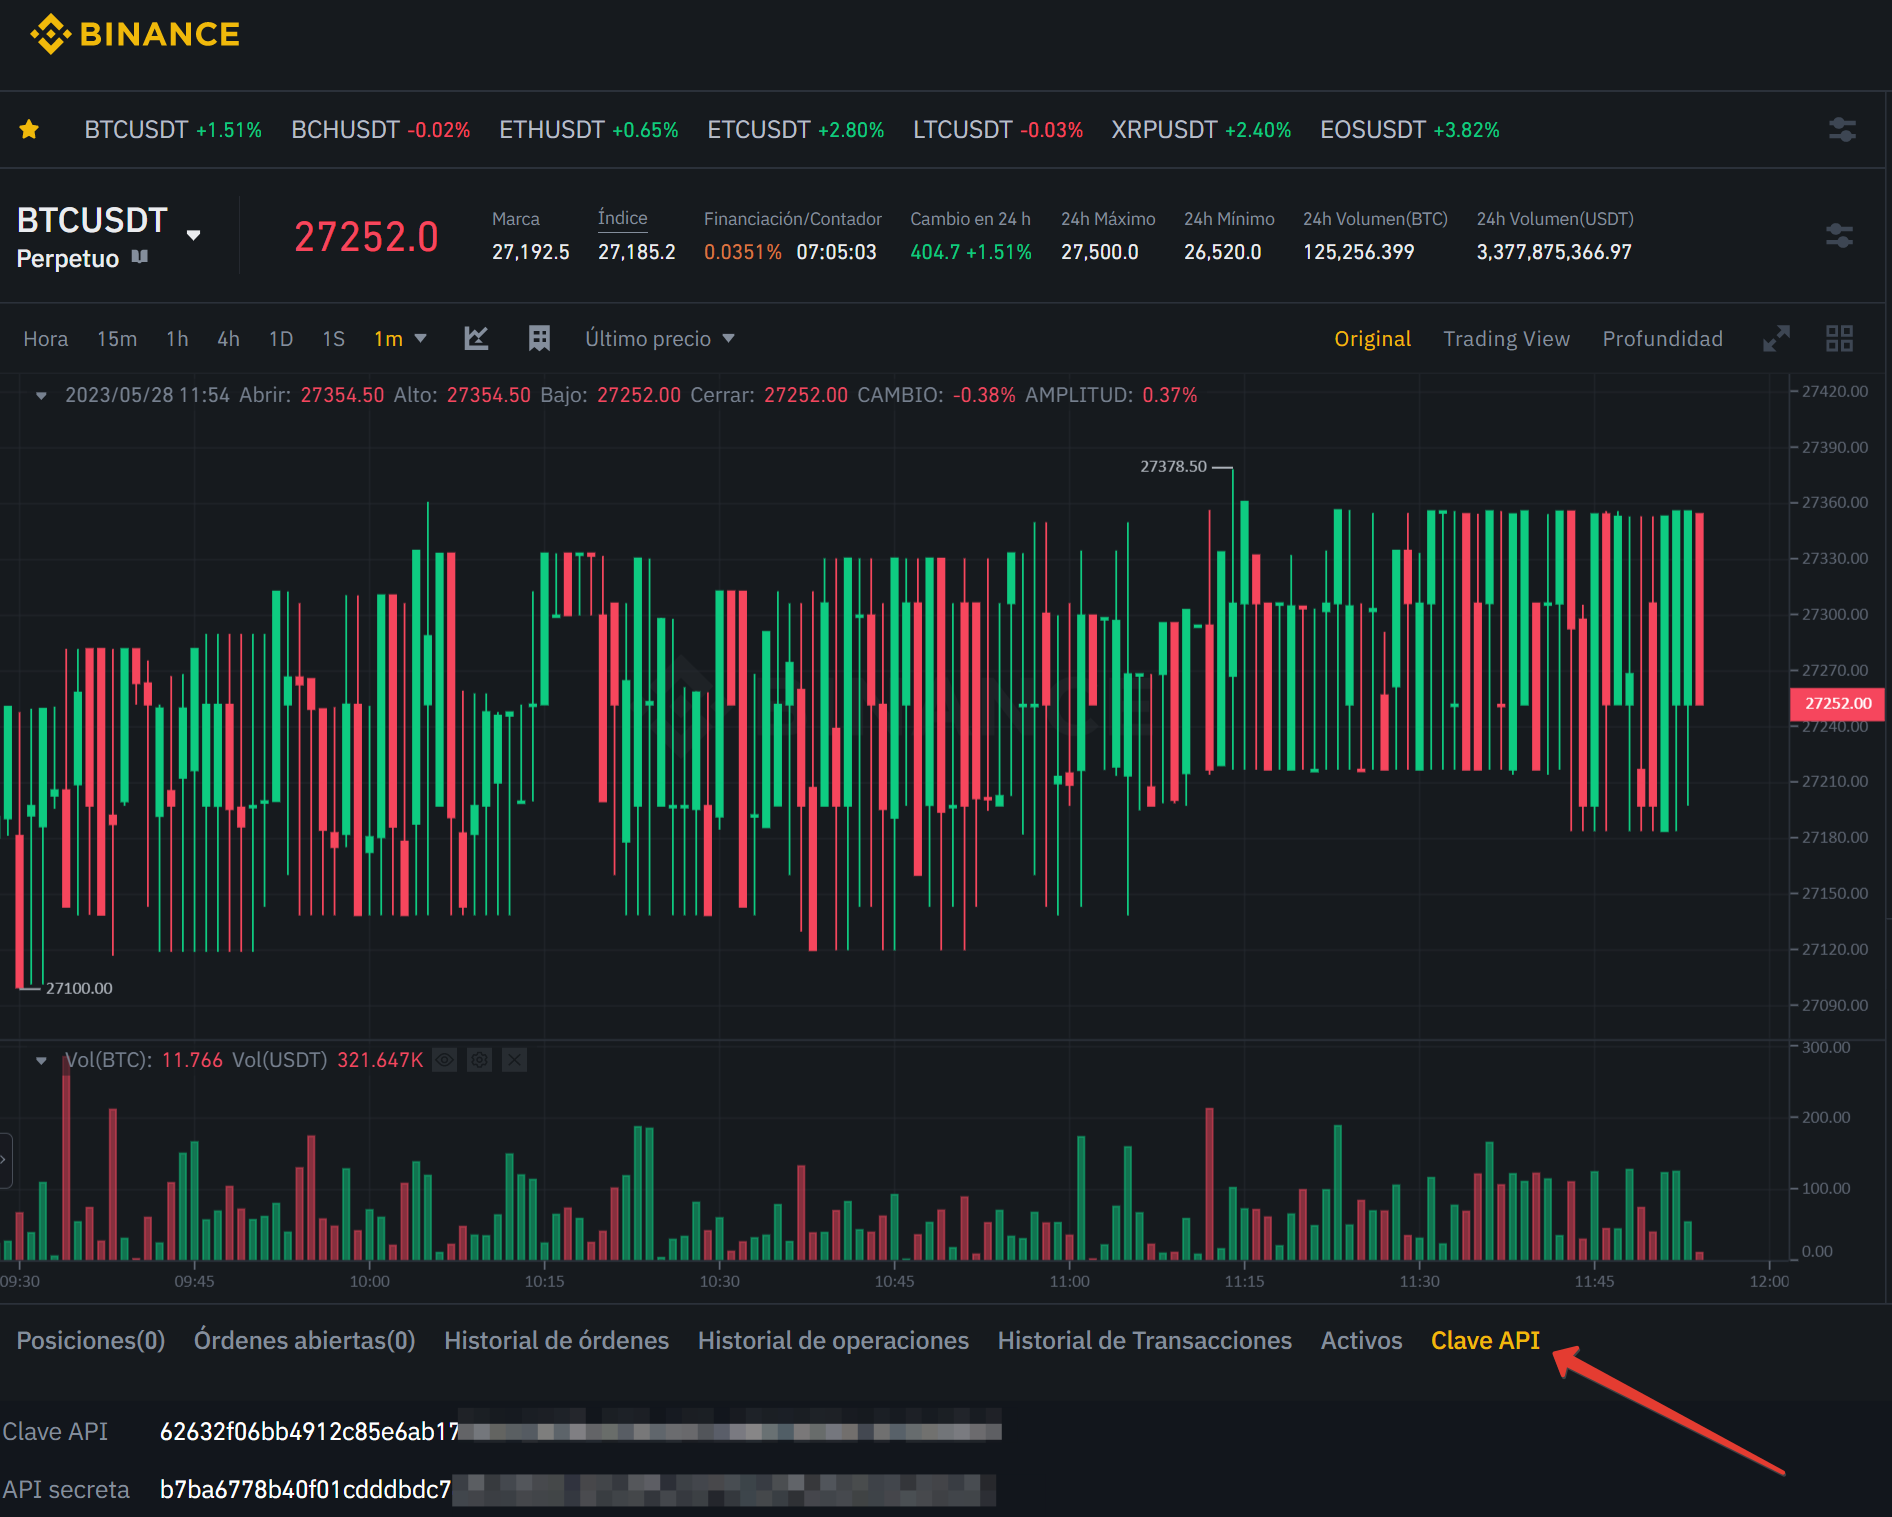The image size is (1892, 1517).
Task: Select the 1D timeframe
Action: click(281, 339)
